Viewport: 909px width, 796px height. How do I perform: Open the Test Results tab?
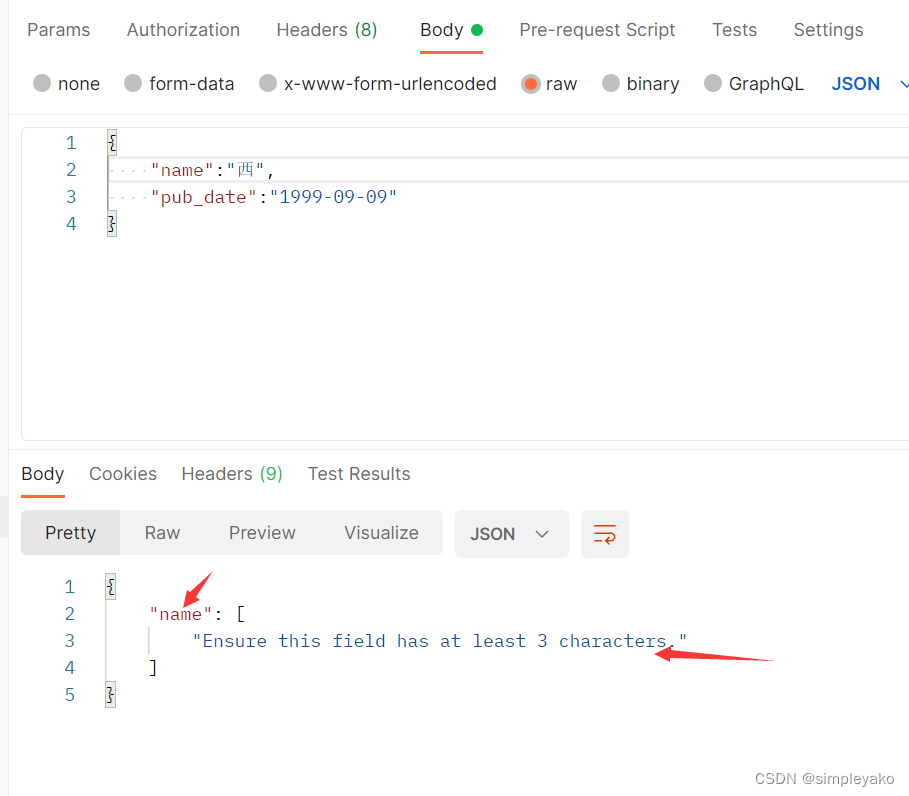(359, 474)
